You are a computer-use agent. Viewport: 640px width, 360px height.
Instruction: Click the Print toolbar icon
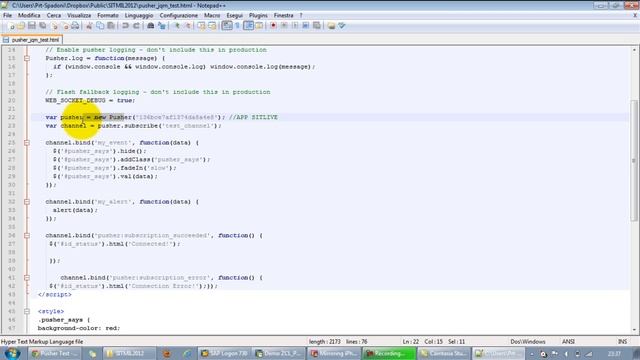(x=75, y=26)
